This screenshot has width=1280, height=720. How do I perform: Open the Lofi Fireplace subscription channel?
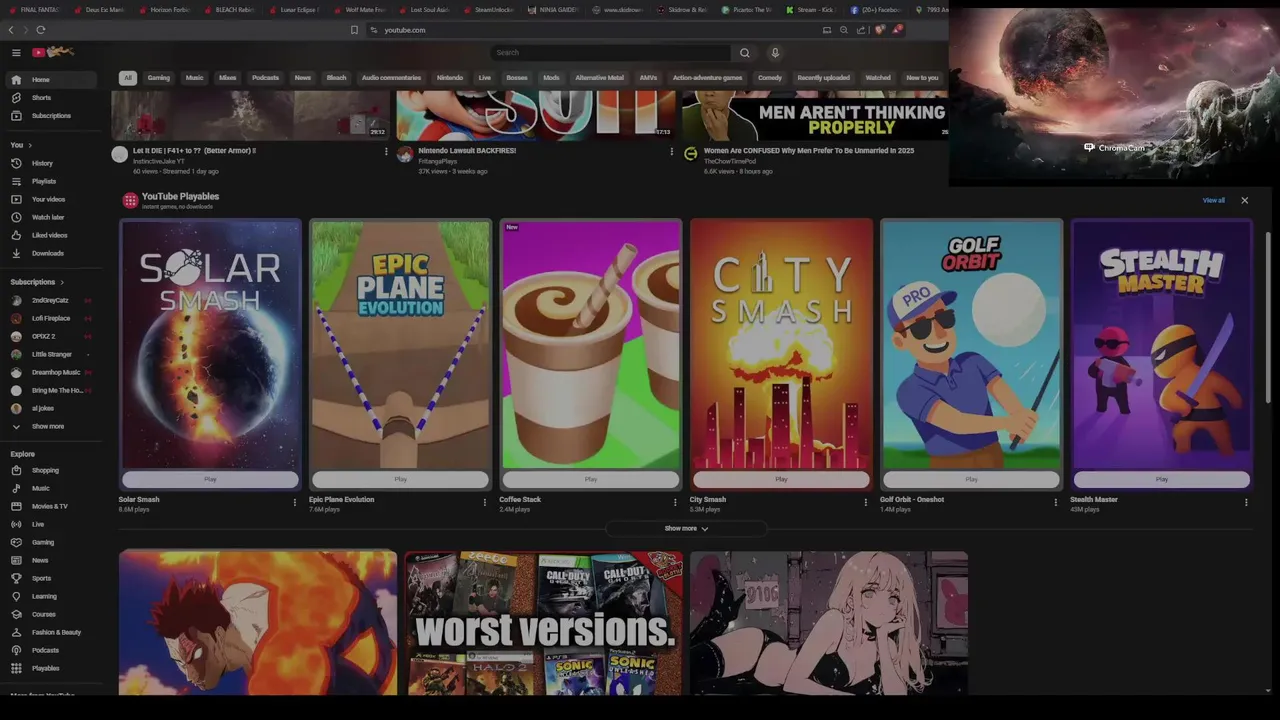coord(50,318)
